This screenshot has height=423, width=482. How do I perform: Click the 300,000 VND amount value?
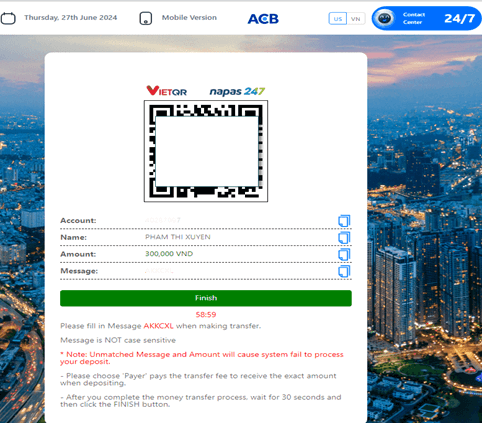pyautogui.click(x=169, y=254)
